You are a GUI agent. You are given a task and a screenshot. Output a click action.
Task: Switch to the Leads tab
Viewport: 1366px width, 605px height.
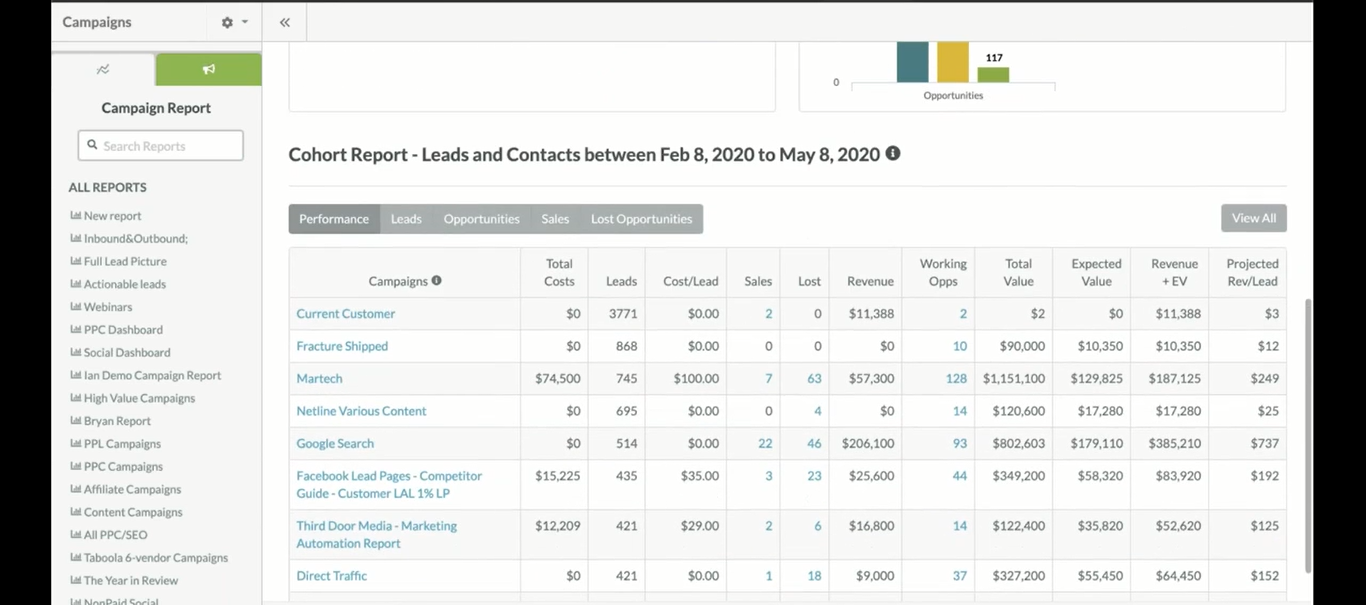406,219
